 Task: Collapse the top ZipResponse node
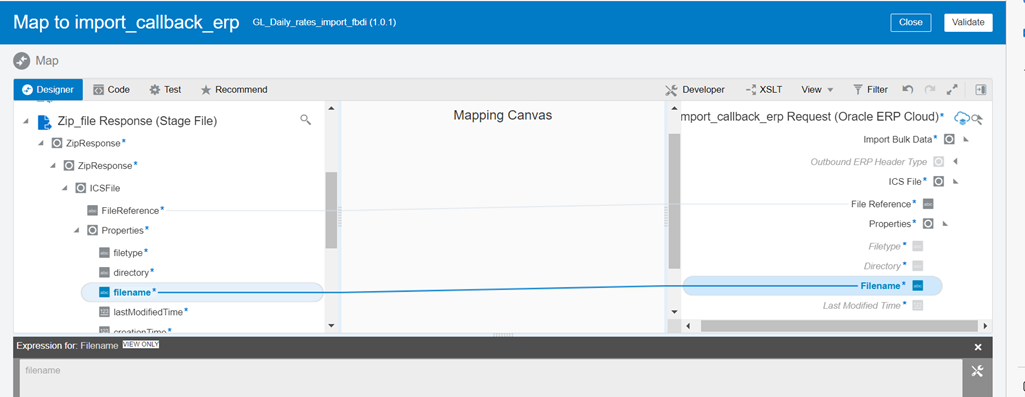[x=41, y=143]
